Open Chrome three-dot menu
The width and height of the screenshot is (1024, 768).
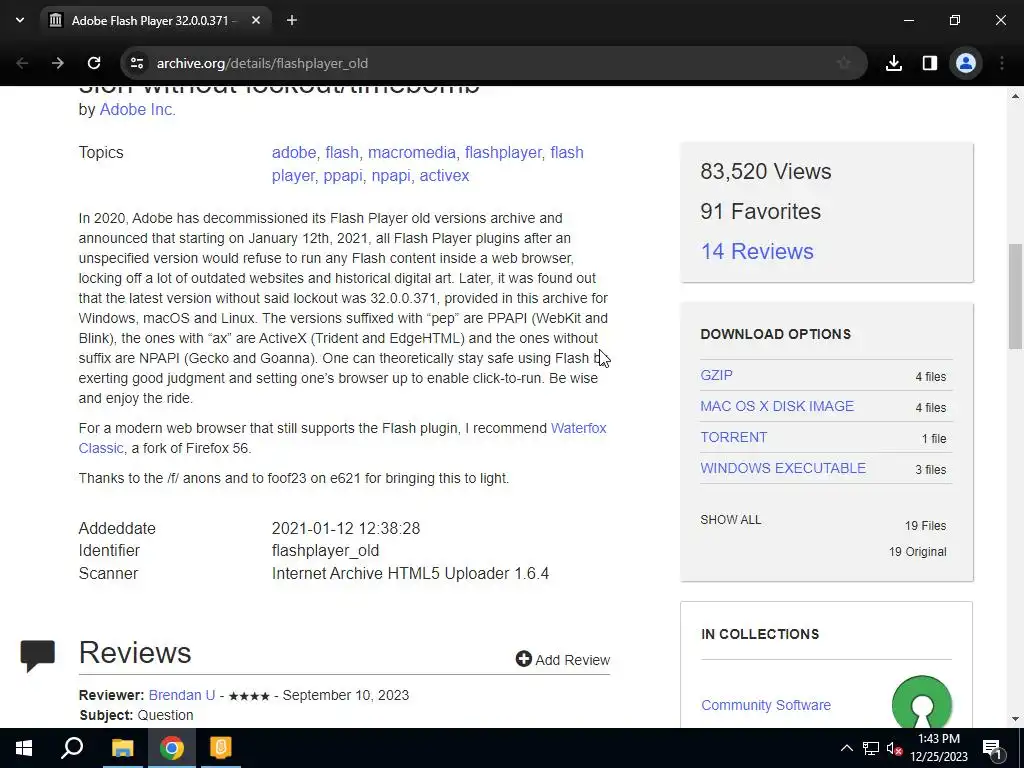[1002, 63]
